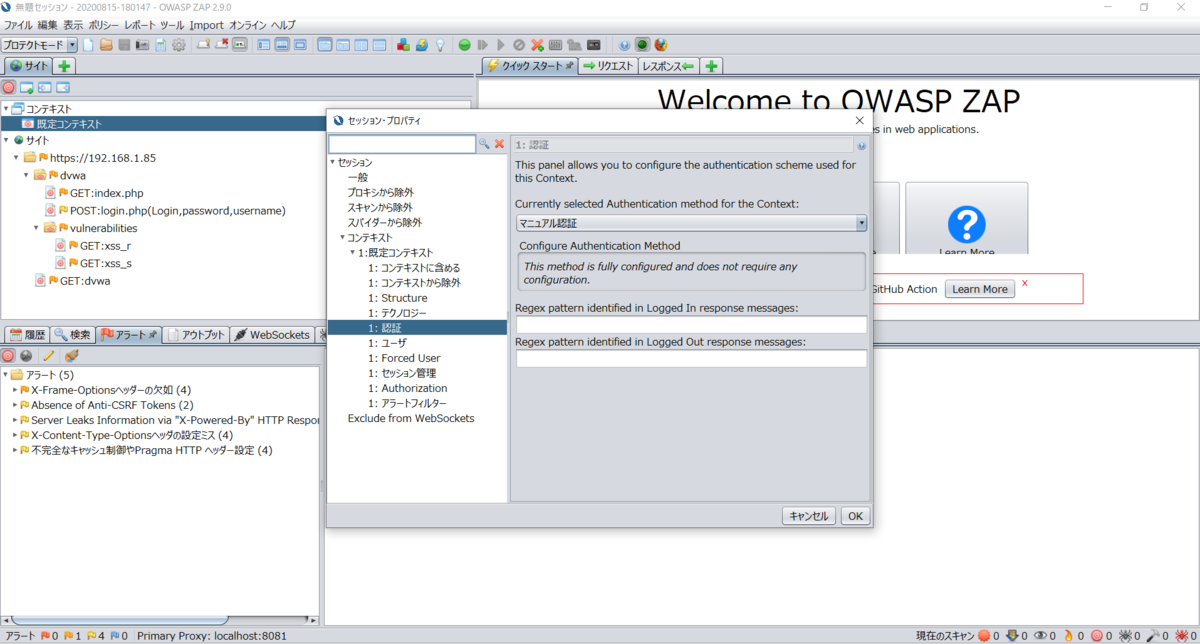Collapse the セッション tree node in dialog
This screenshot has height=644, width=1200.
point(332,162)
